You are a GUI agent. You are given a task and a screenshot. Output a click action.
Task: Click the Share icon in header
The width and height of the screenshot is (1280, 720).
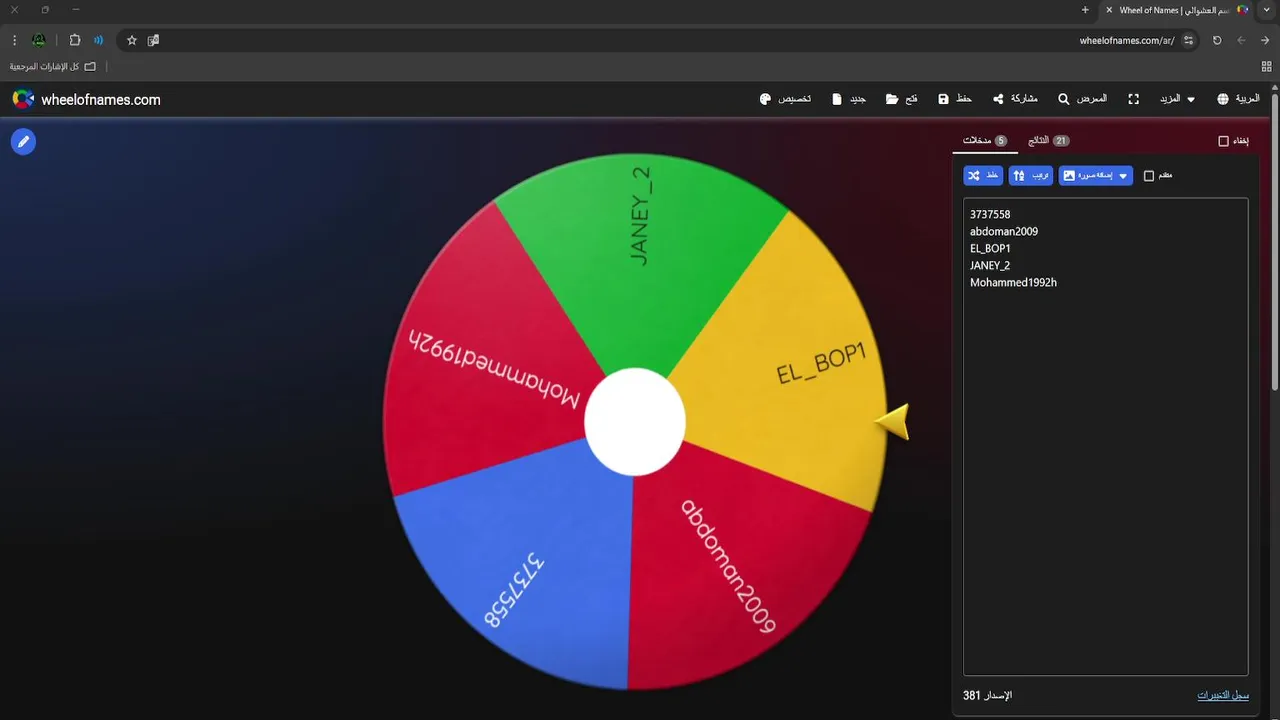pos(998,99)
